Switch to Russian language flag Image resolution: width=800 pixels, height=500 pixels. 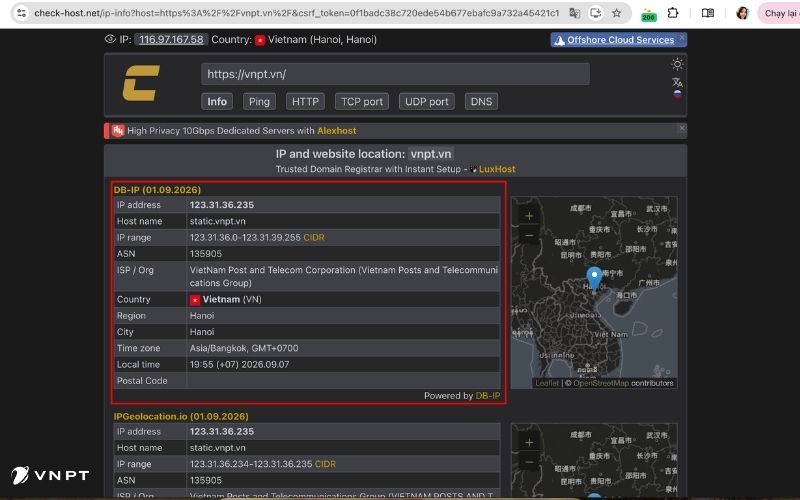coord(677,94)
